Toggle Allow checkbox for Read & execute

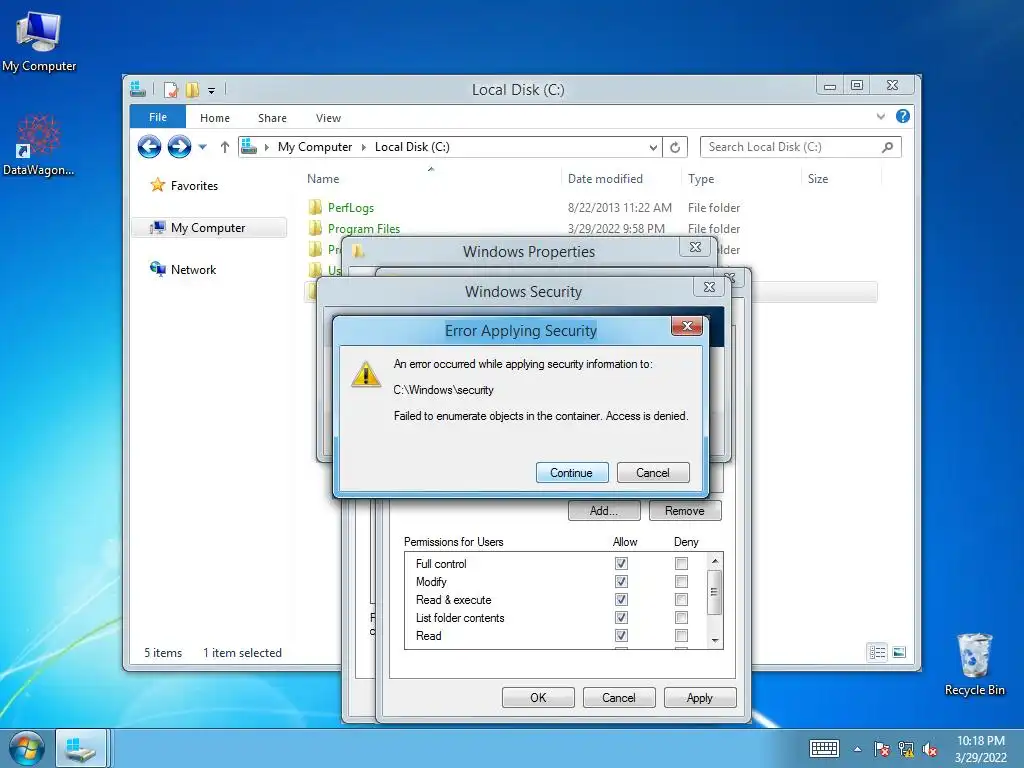(621, 600)
